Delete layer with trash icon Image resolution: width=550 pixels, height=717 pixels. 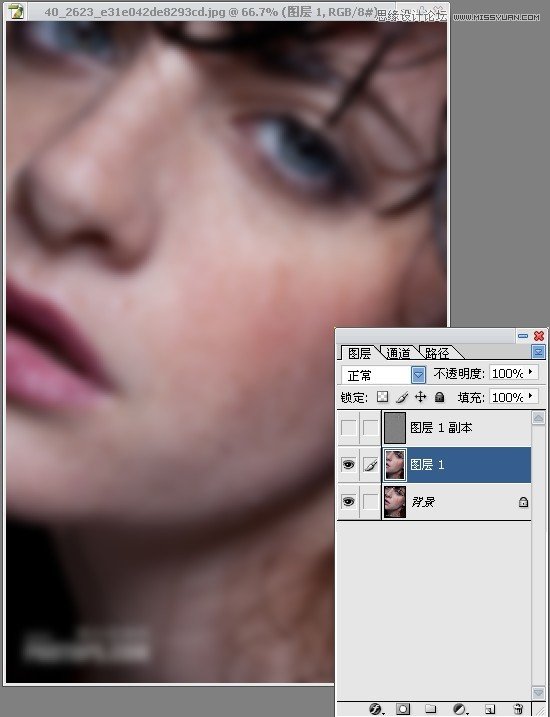click(x=518, y=709)
